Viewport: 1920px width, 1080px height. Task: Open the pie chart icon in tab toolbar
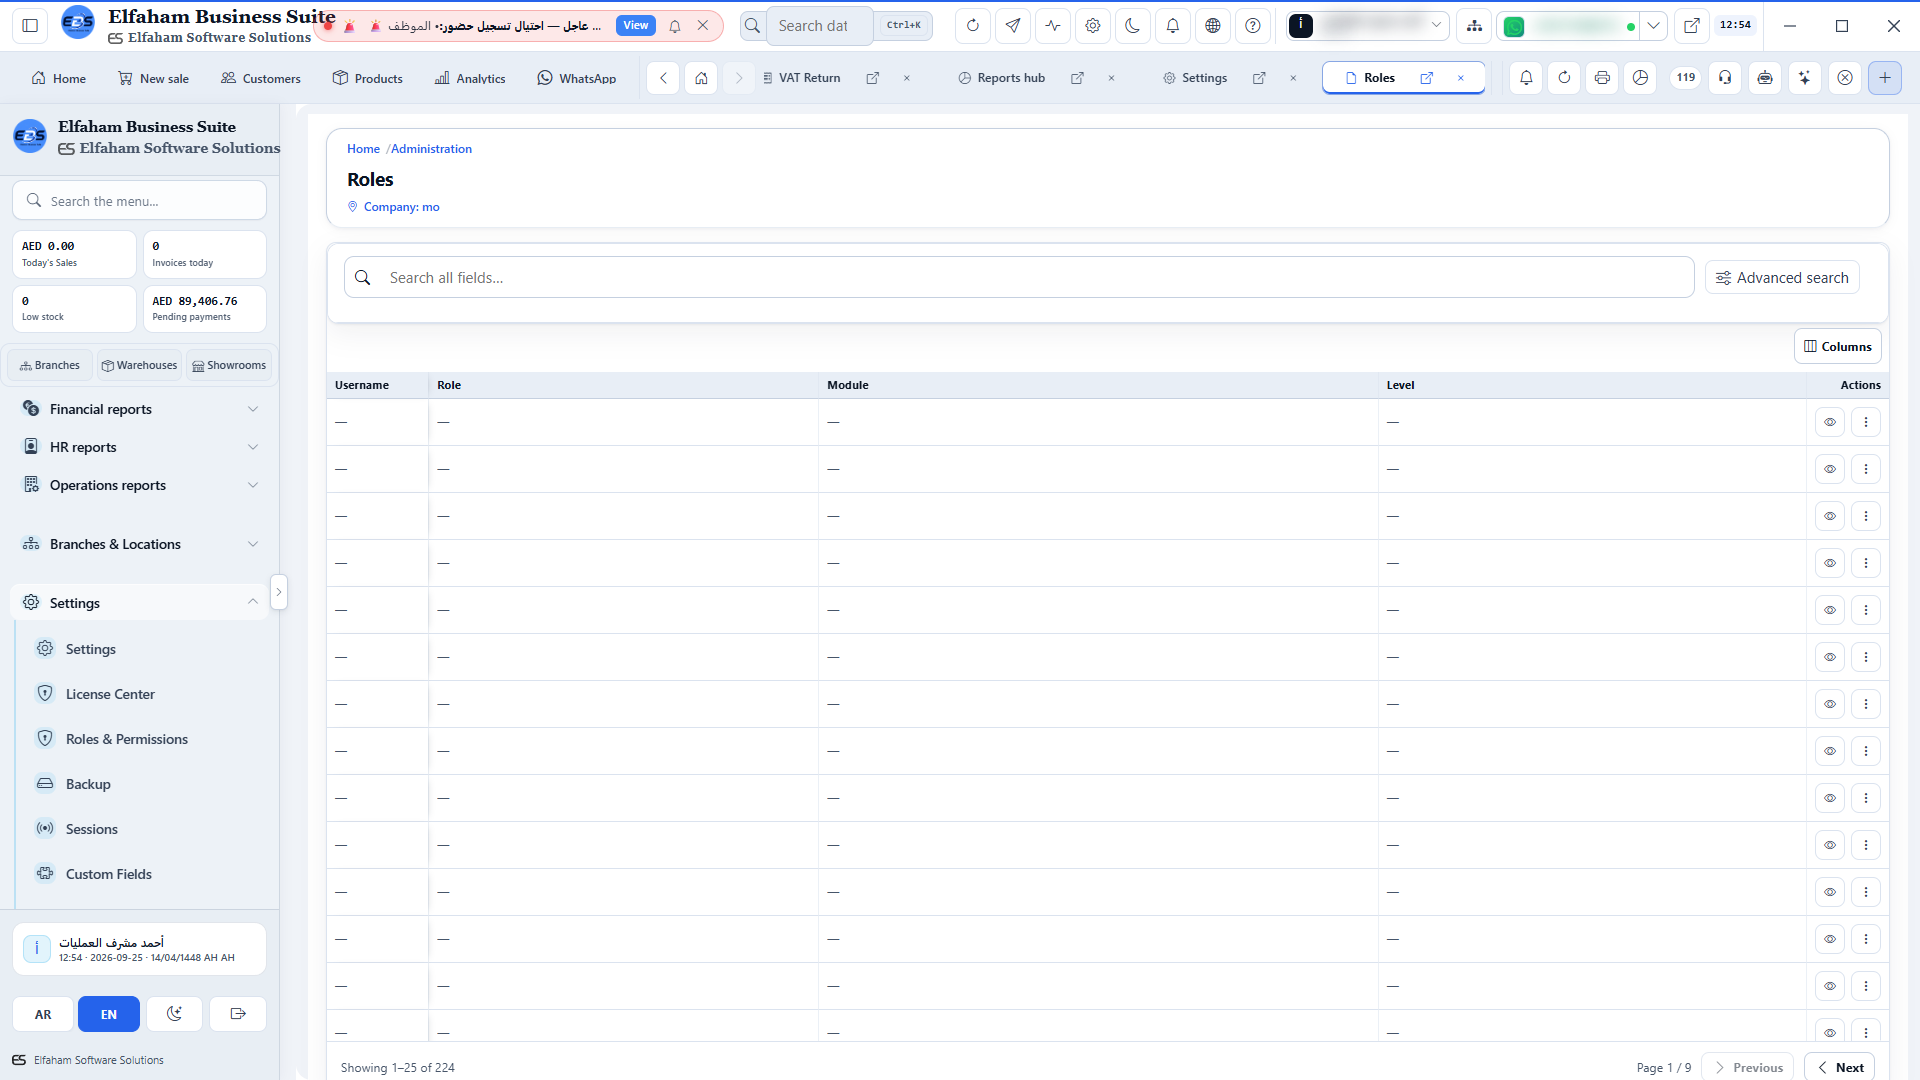tap(1640, 78)
